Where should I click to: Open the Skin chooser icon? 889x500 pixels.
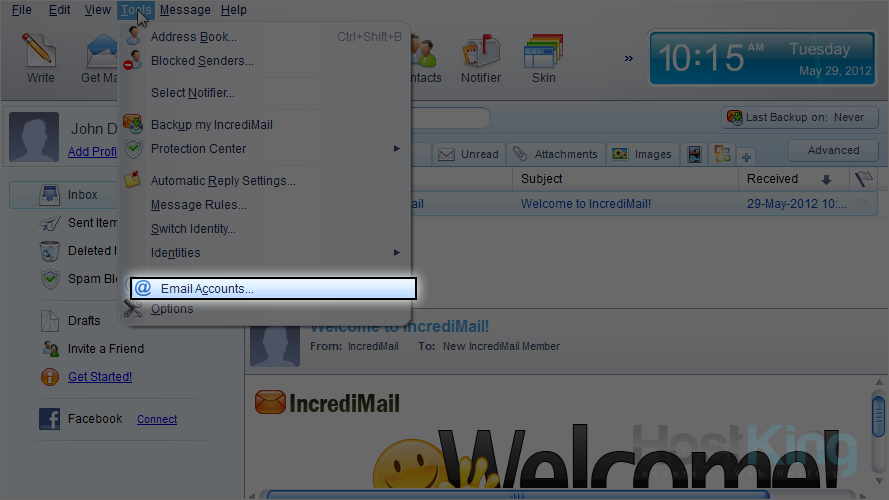coord(543,50)
